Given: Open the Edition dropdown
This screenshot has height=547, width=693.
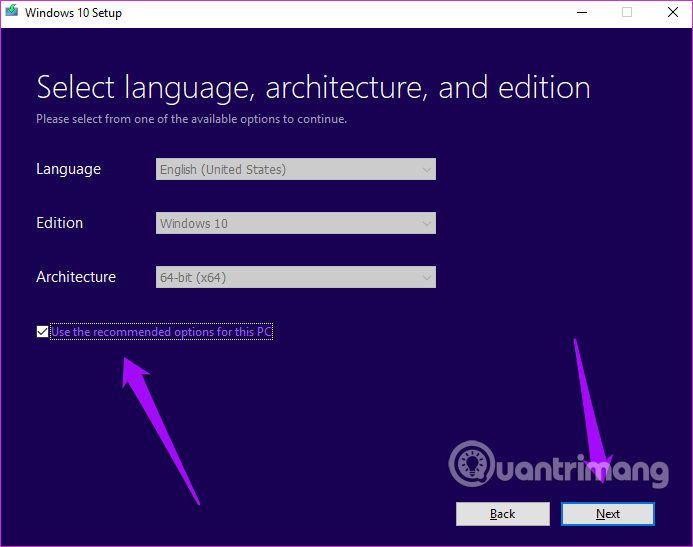Looking at the screenshot, I should pyautogui.click(x=296, y=223).
